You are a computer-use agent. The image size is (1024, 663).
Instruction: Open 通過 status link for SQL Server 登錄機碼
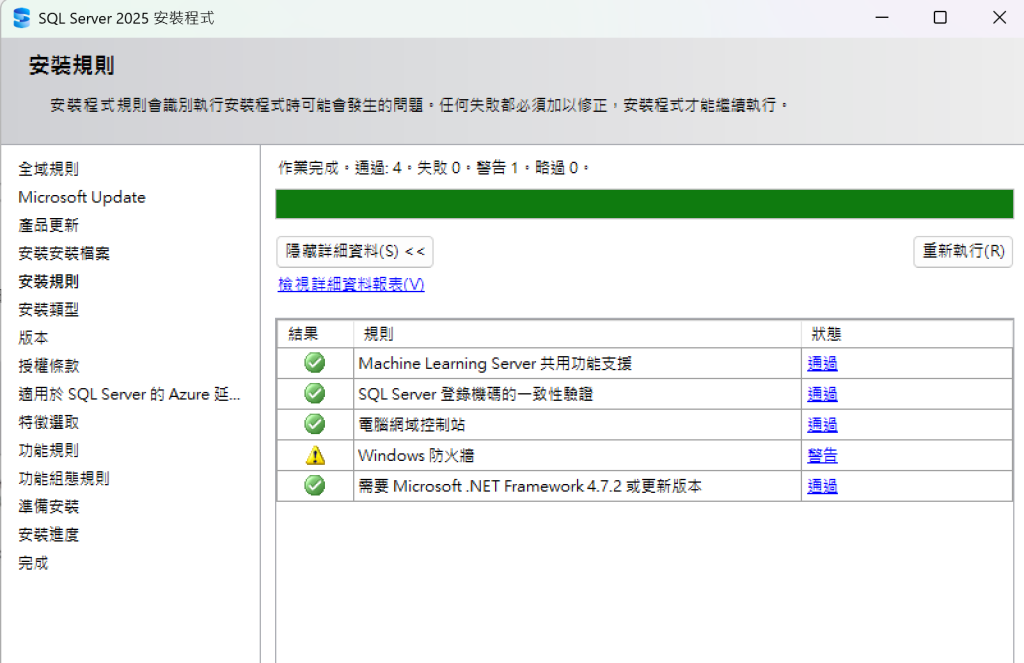pos(822,394)
